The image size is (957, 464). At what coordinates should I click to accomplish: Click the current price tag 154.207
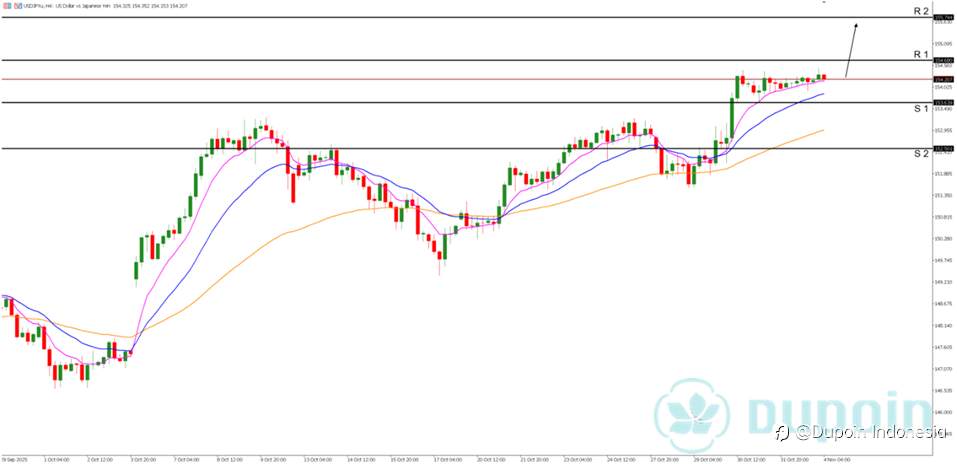[x=944, y=79]
